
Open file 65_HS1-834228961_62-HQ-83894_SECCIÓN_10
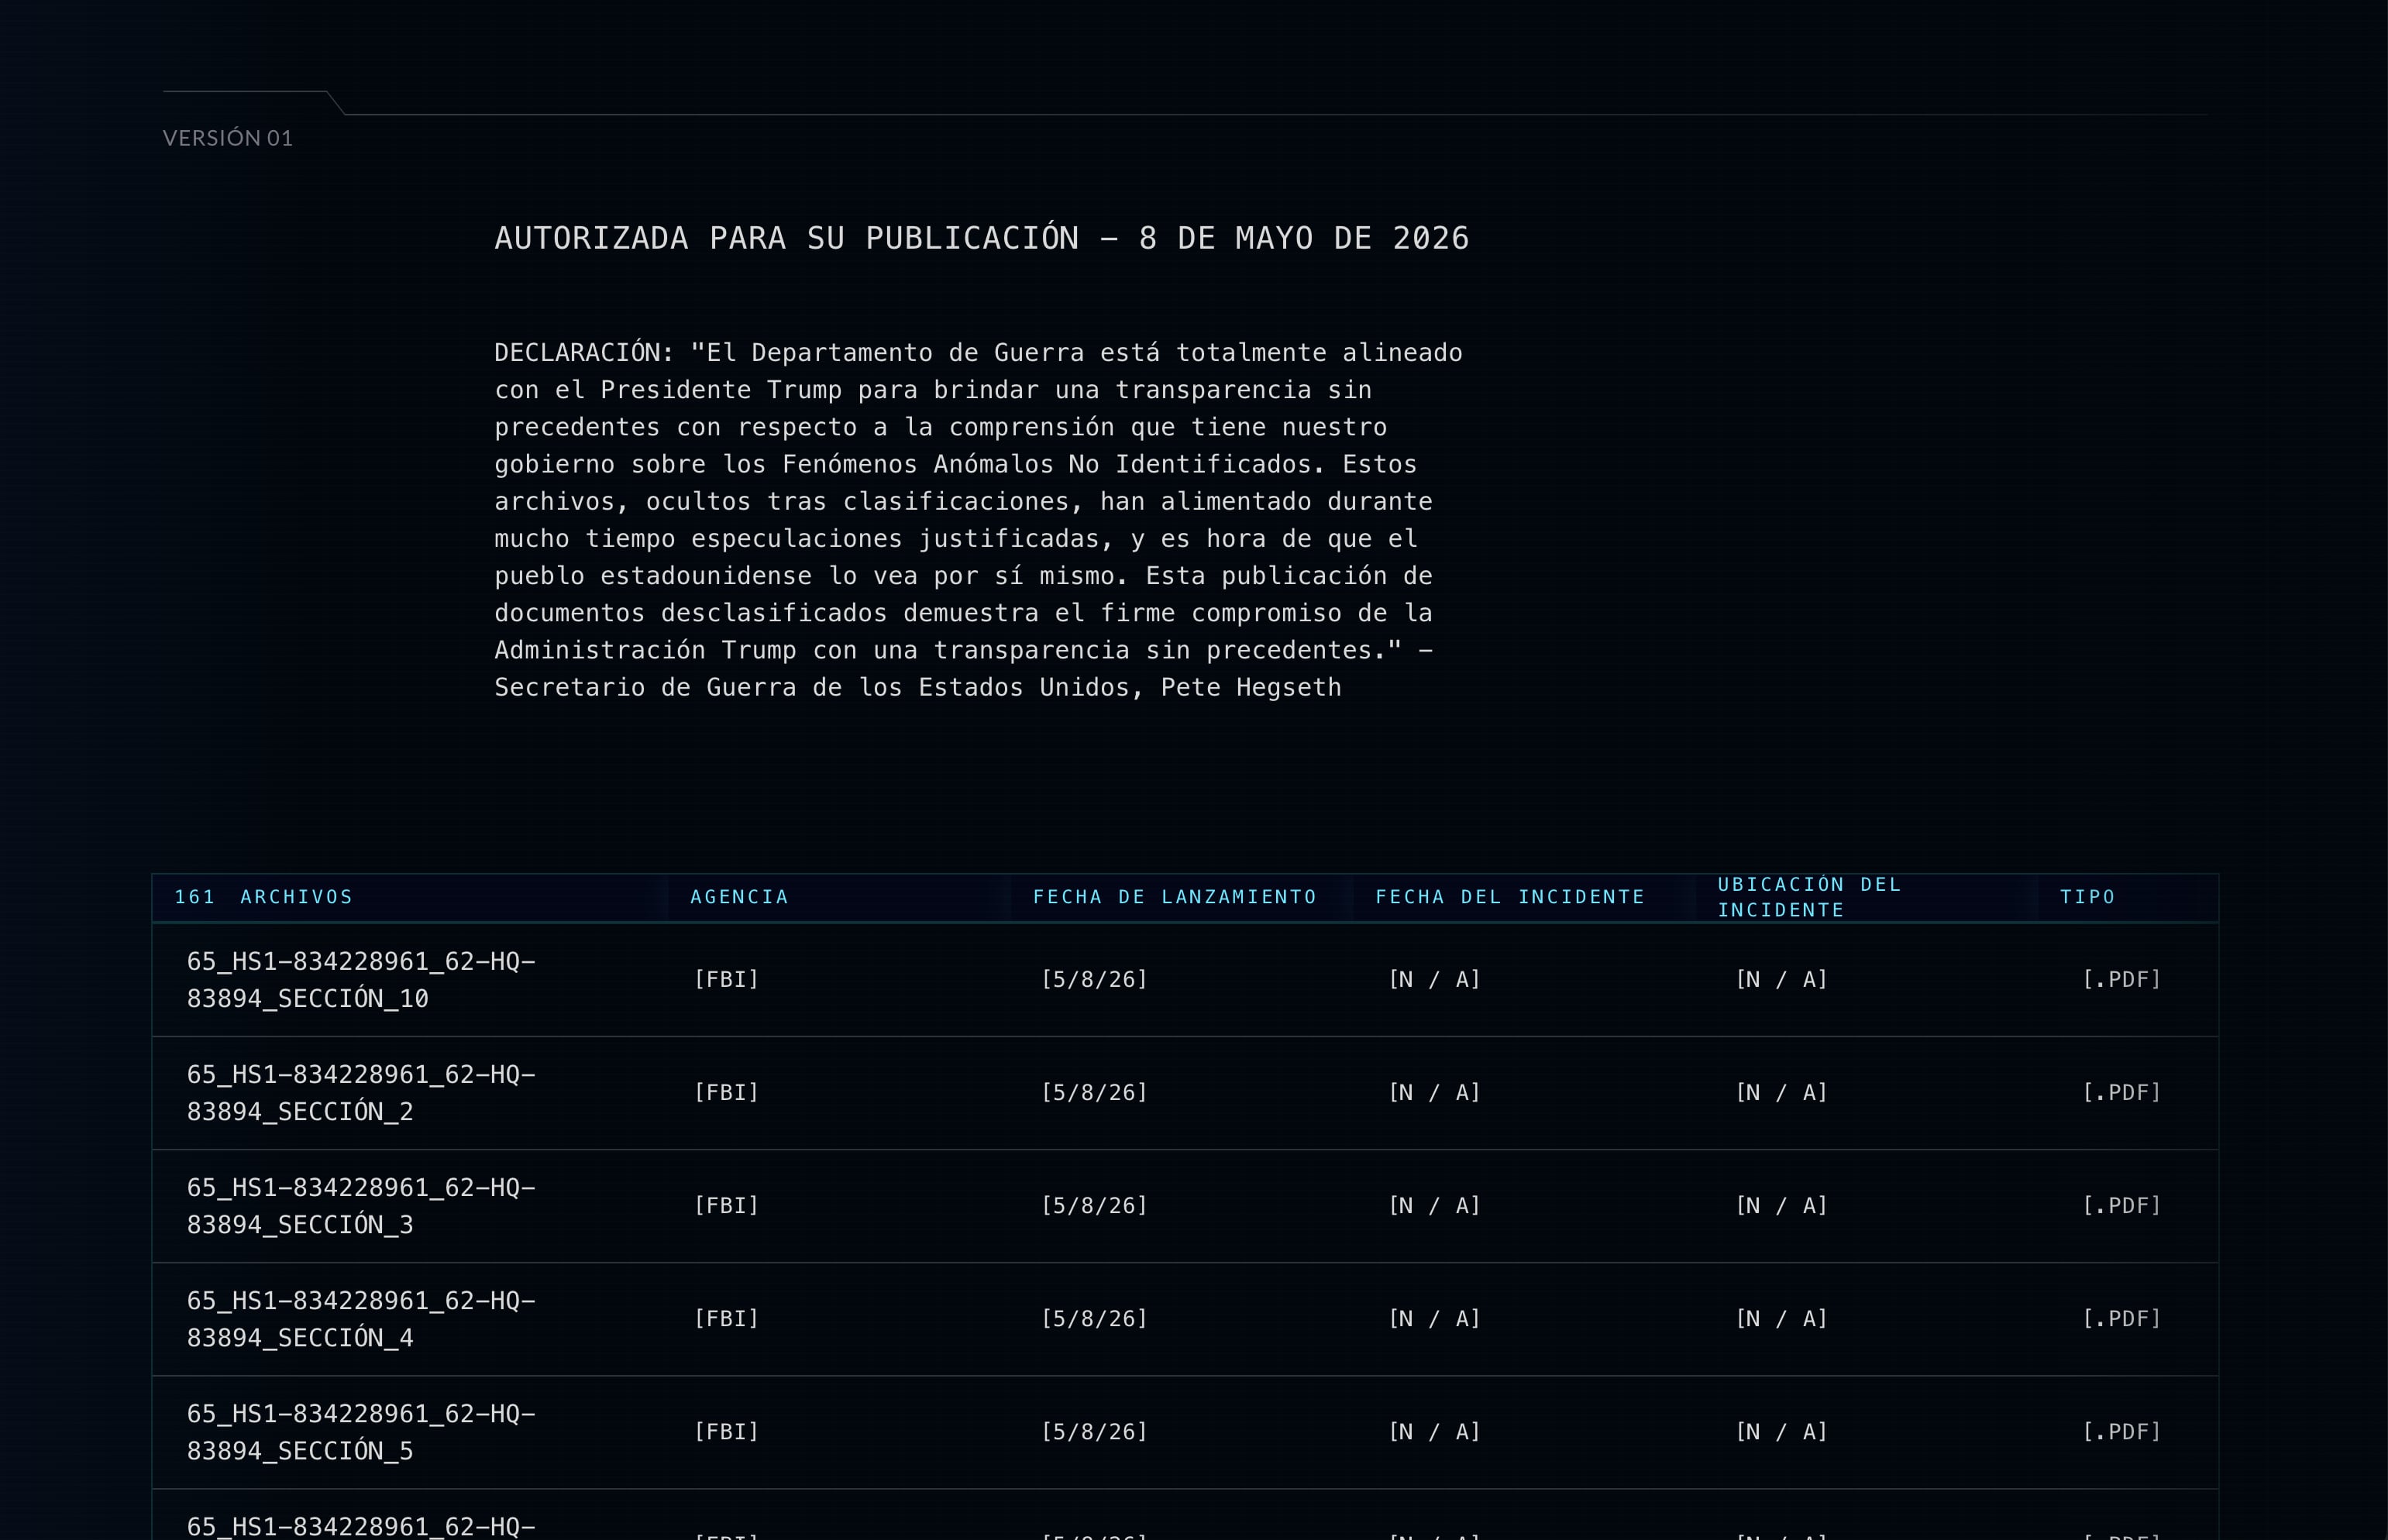(362, 980)
